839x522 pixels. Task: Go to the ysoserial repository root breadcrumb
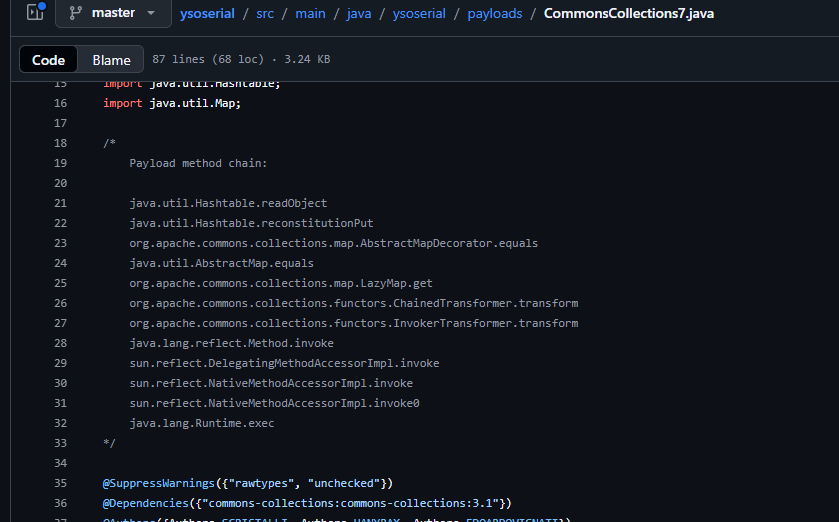tap(208, 13)
